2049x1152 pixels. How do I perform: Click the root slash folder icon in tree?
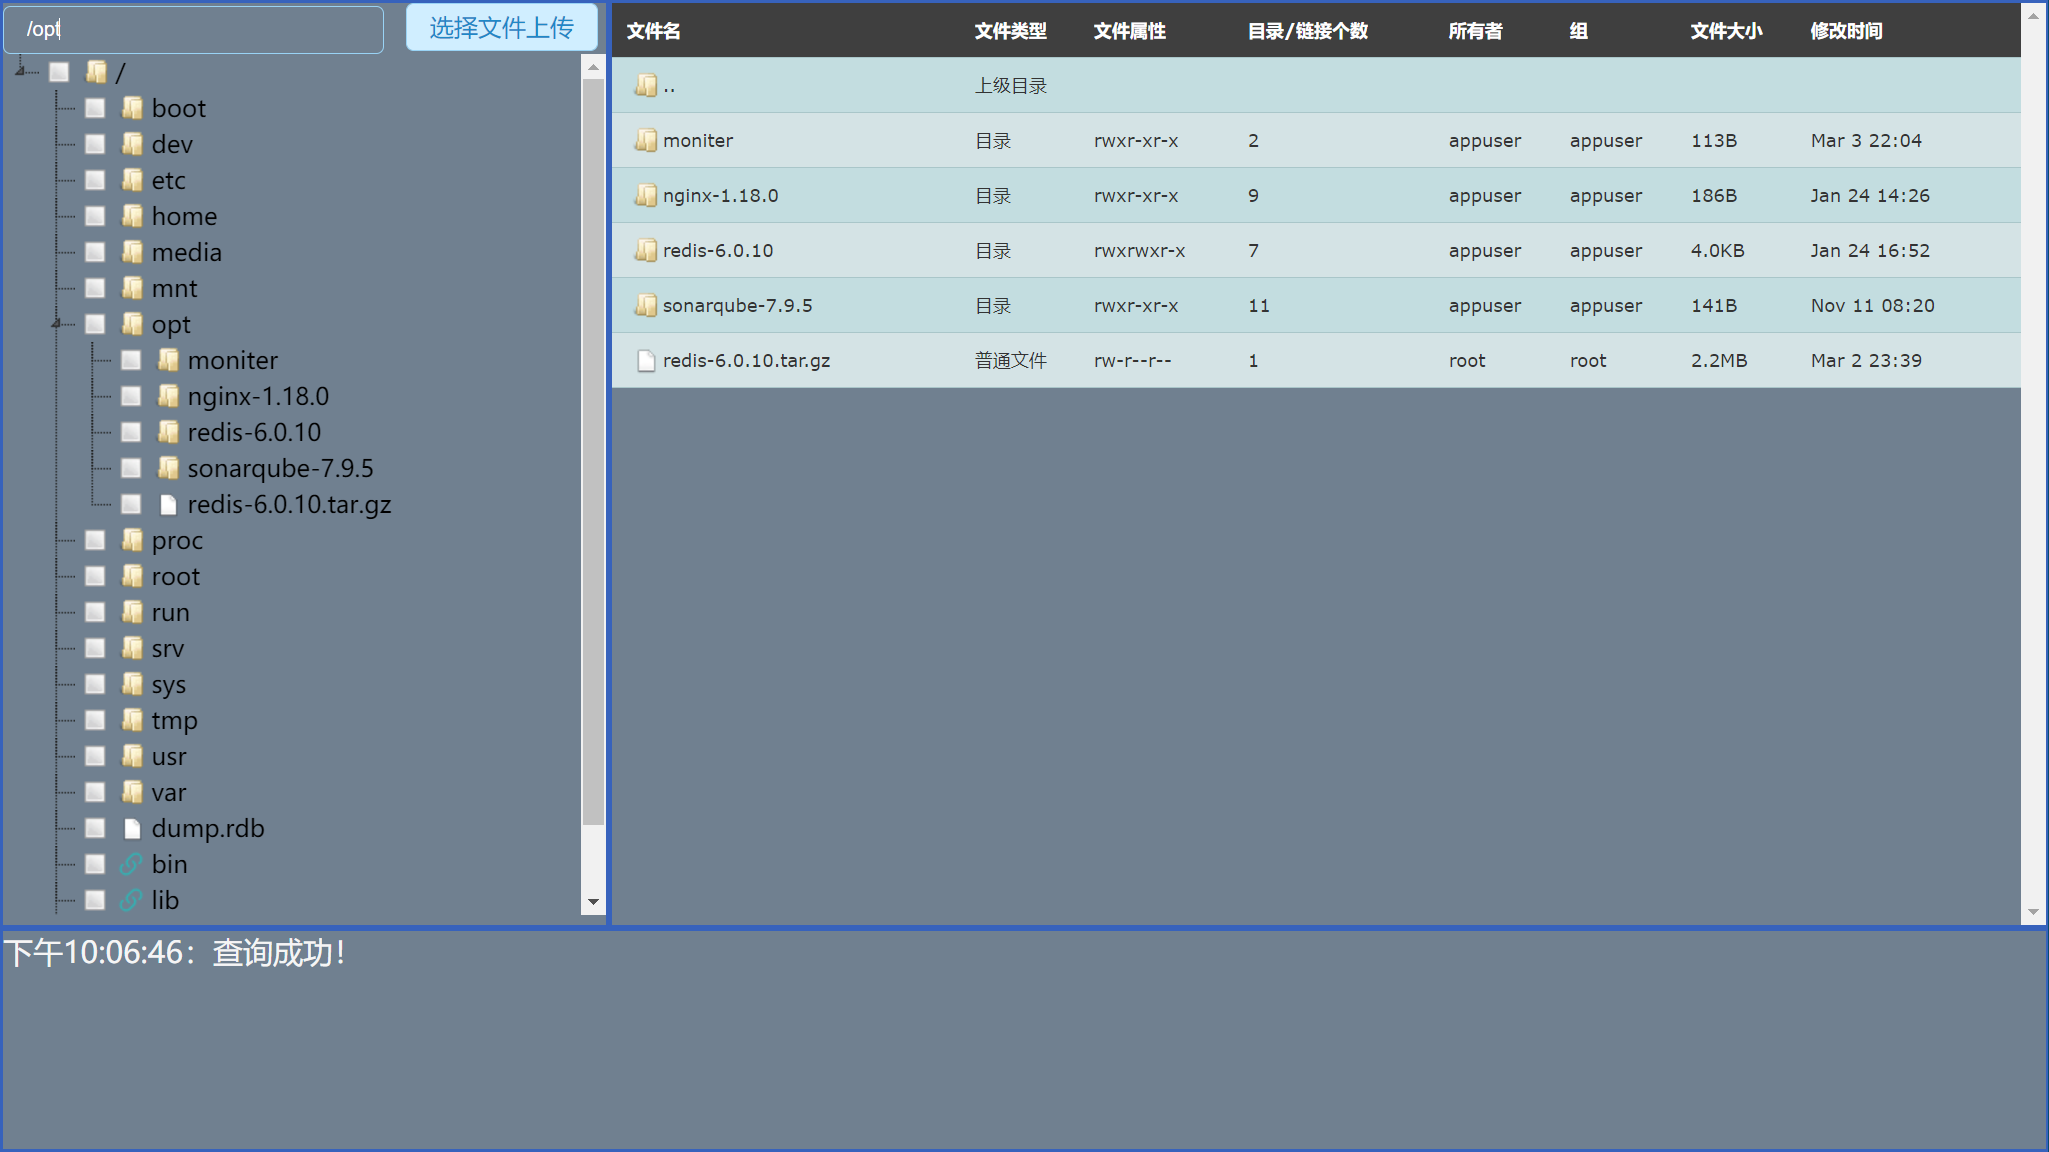[96, 72]
